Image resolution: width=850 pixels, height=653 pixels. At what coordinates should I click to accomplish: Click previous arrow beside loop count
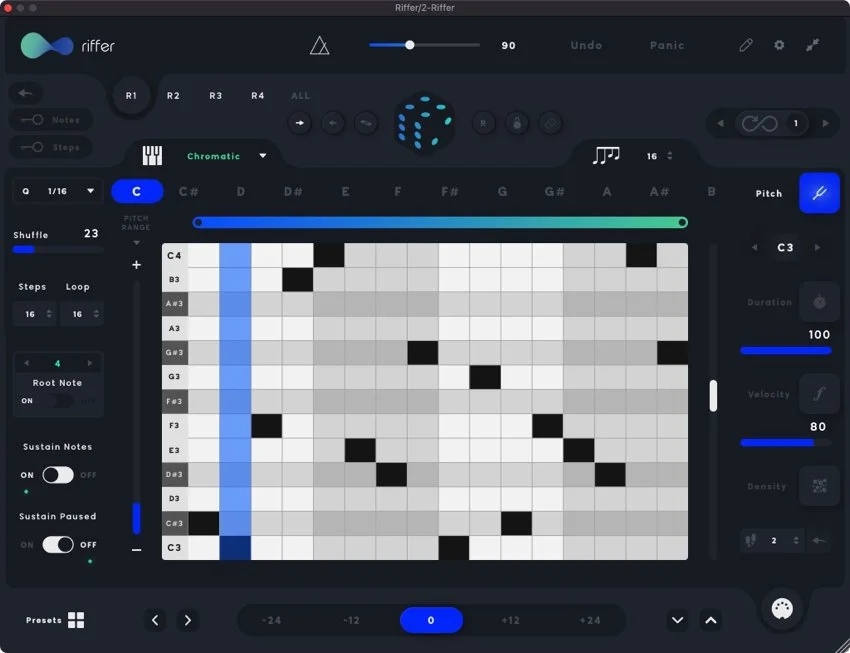[x=720, y=124]
